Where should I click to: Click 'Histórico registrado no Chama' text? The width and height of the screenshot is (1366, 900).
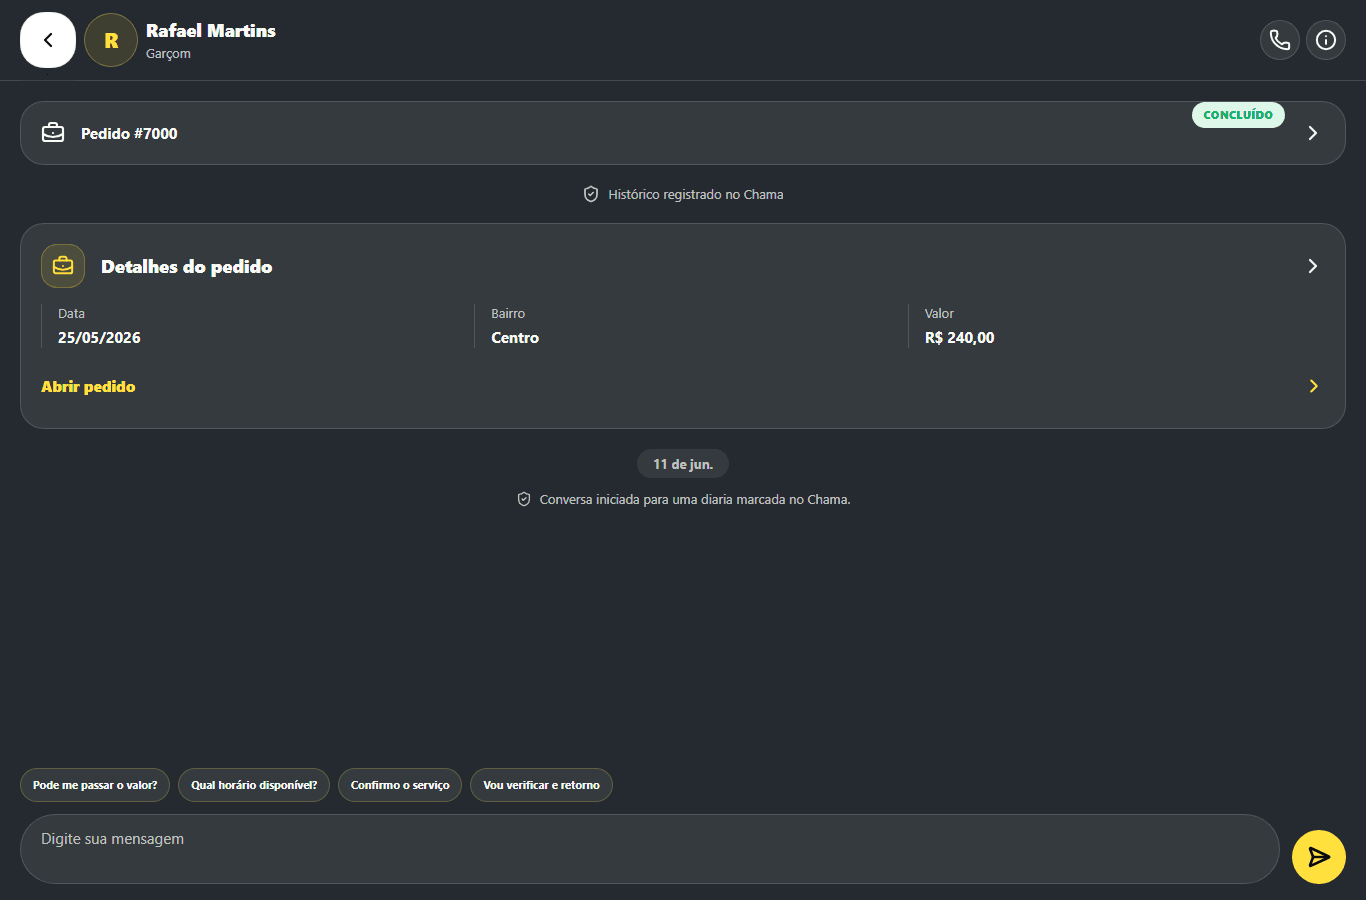click(696, 195)
